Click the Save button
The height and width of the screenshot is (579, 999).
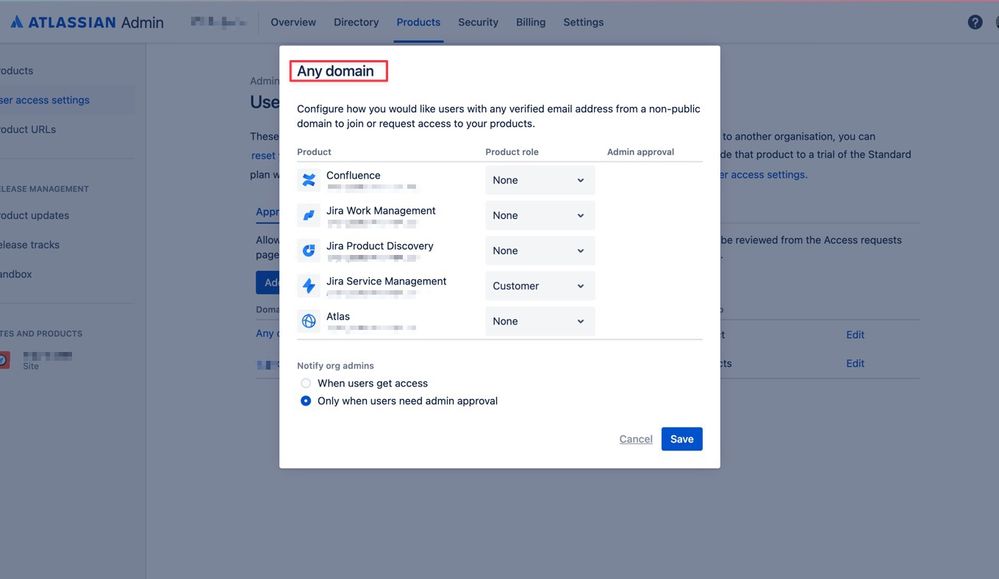click(x=682, y=439)
